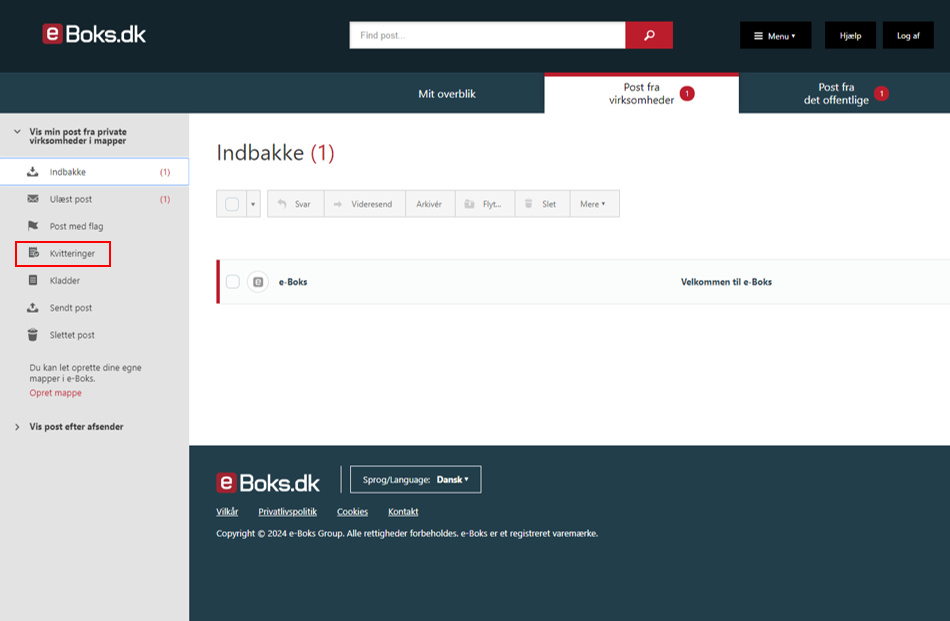This screenshot has height=621, width=950.
Task: Click the red search magnifier button
Action: [649, 35]
